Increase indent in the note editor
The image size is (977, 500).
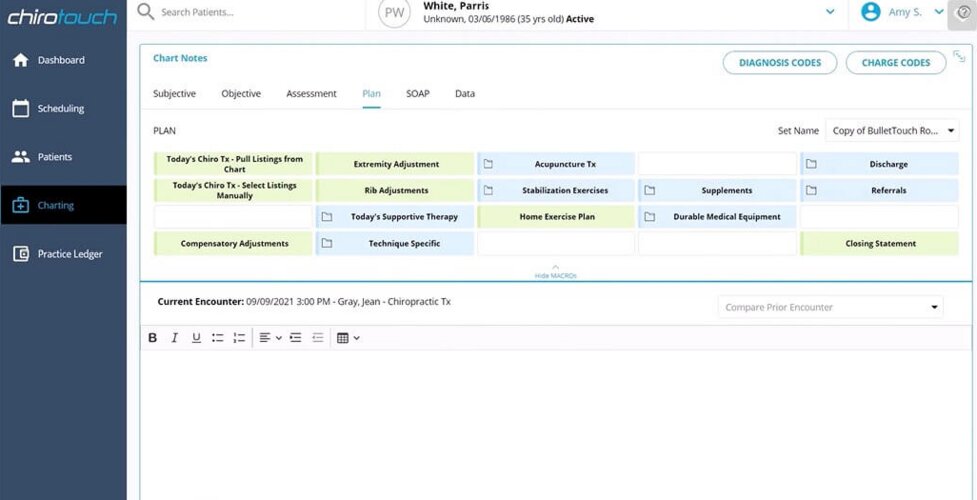tap(296, 338)
